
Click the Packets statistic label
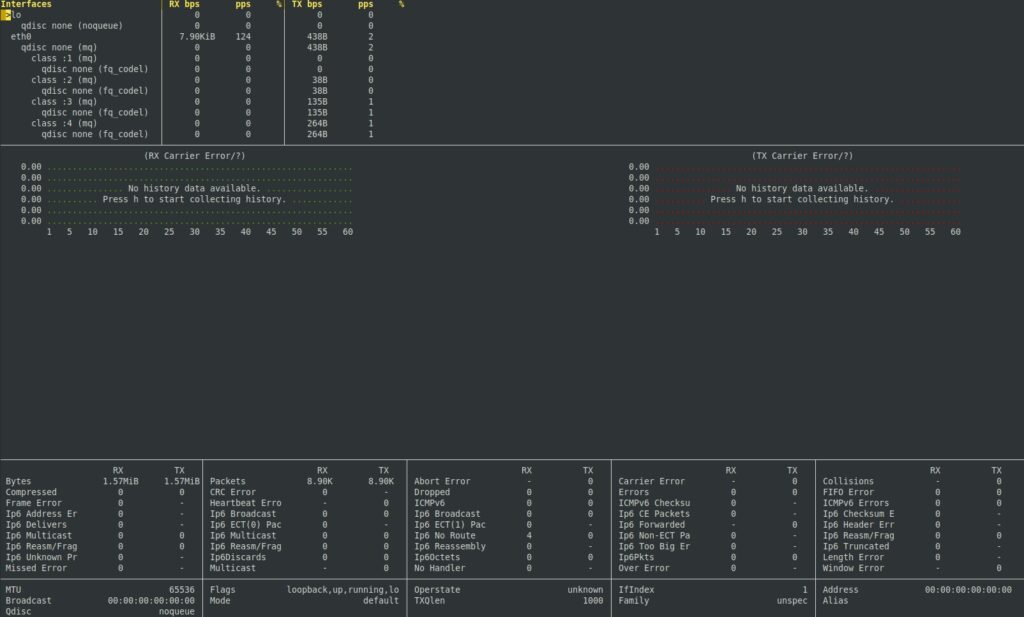click(x=227, y=481)
